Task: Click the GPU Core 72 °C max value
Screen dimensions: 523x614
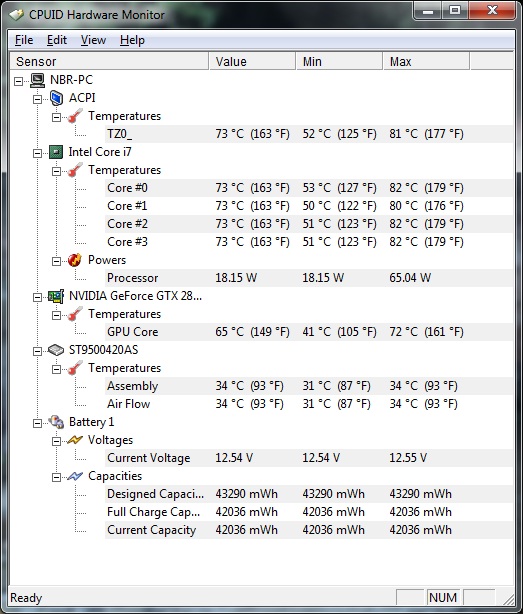Action: pos(426,332)
